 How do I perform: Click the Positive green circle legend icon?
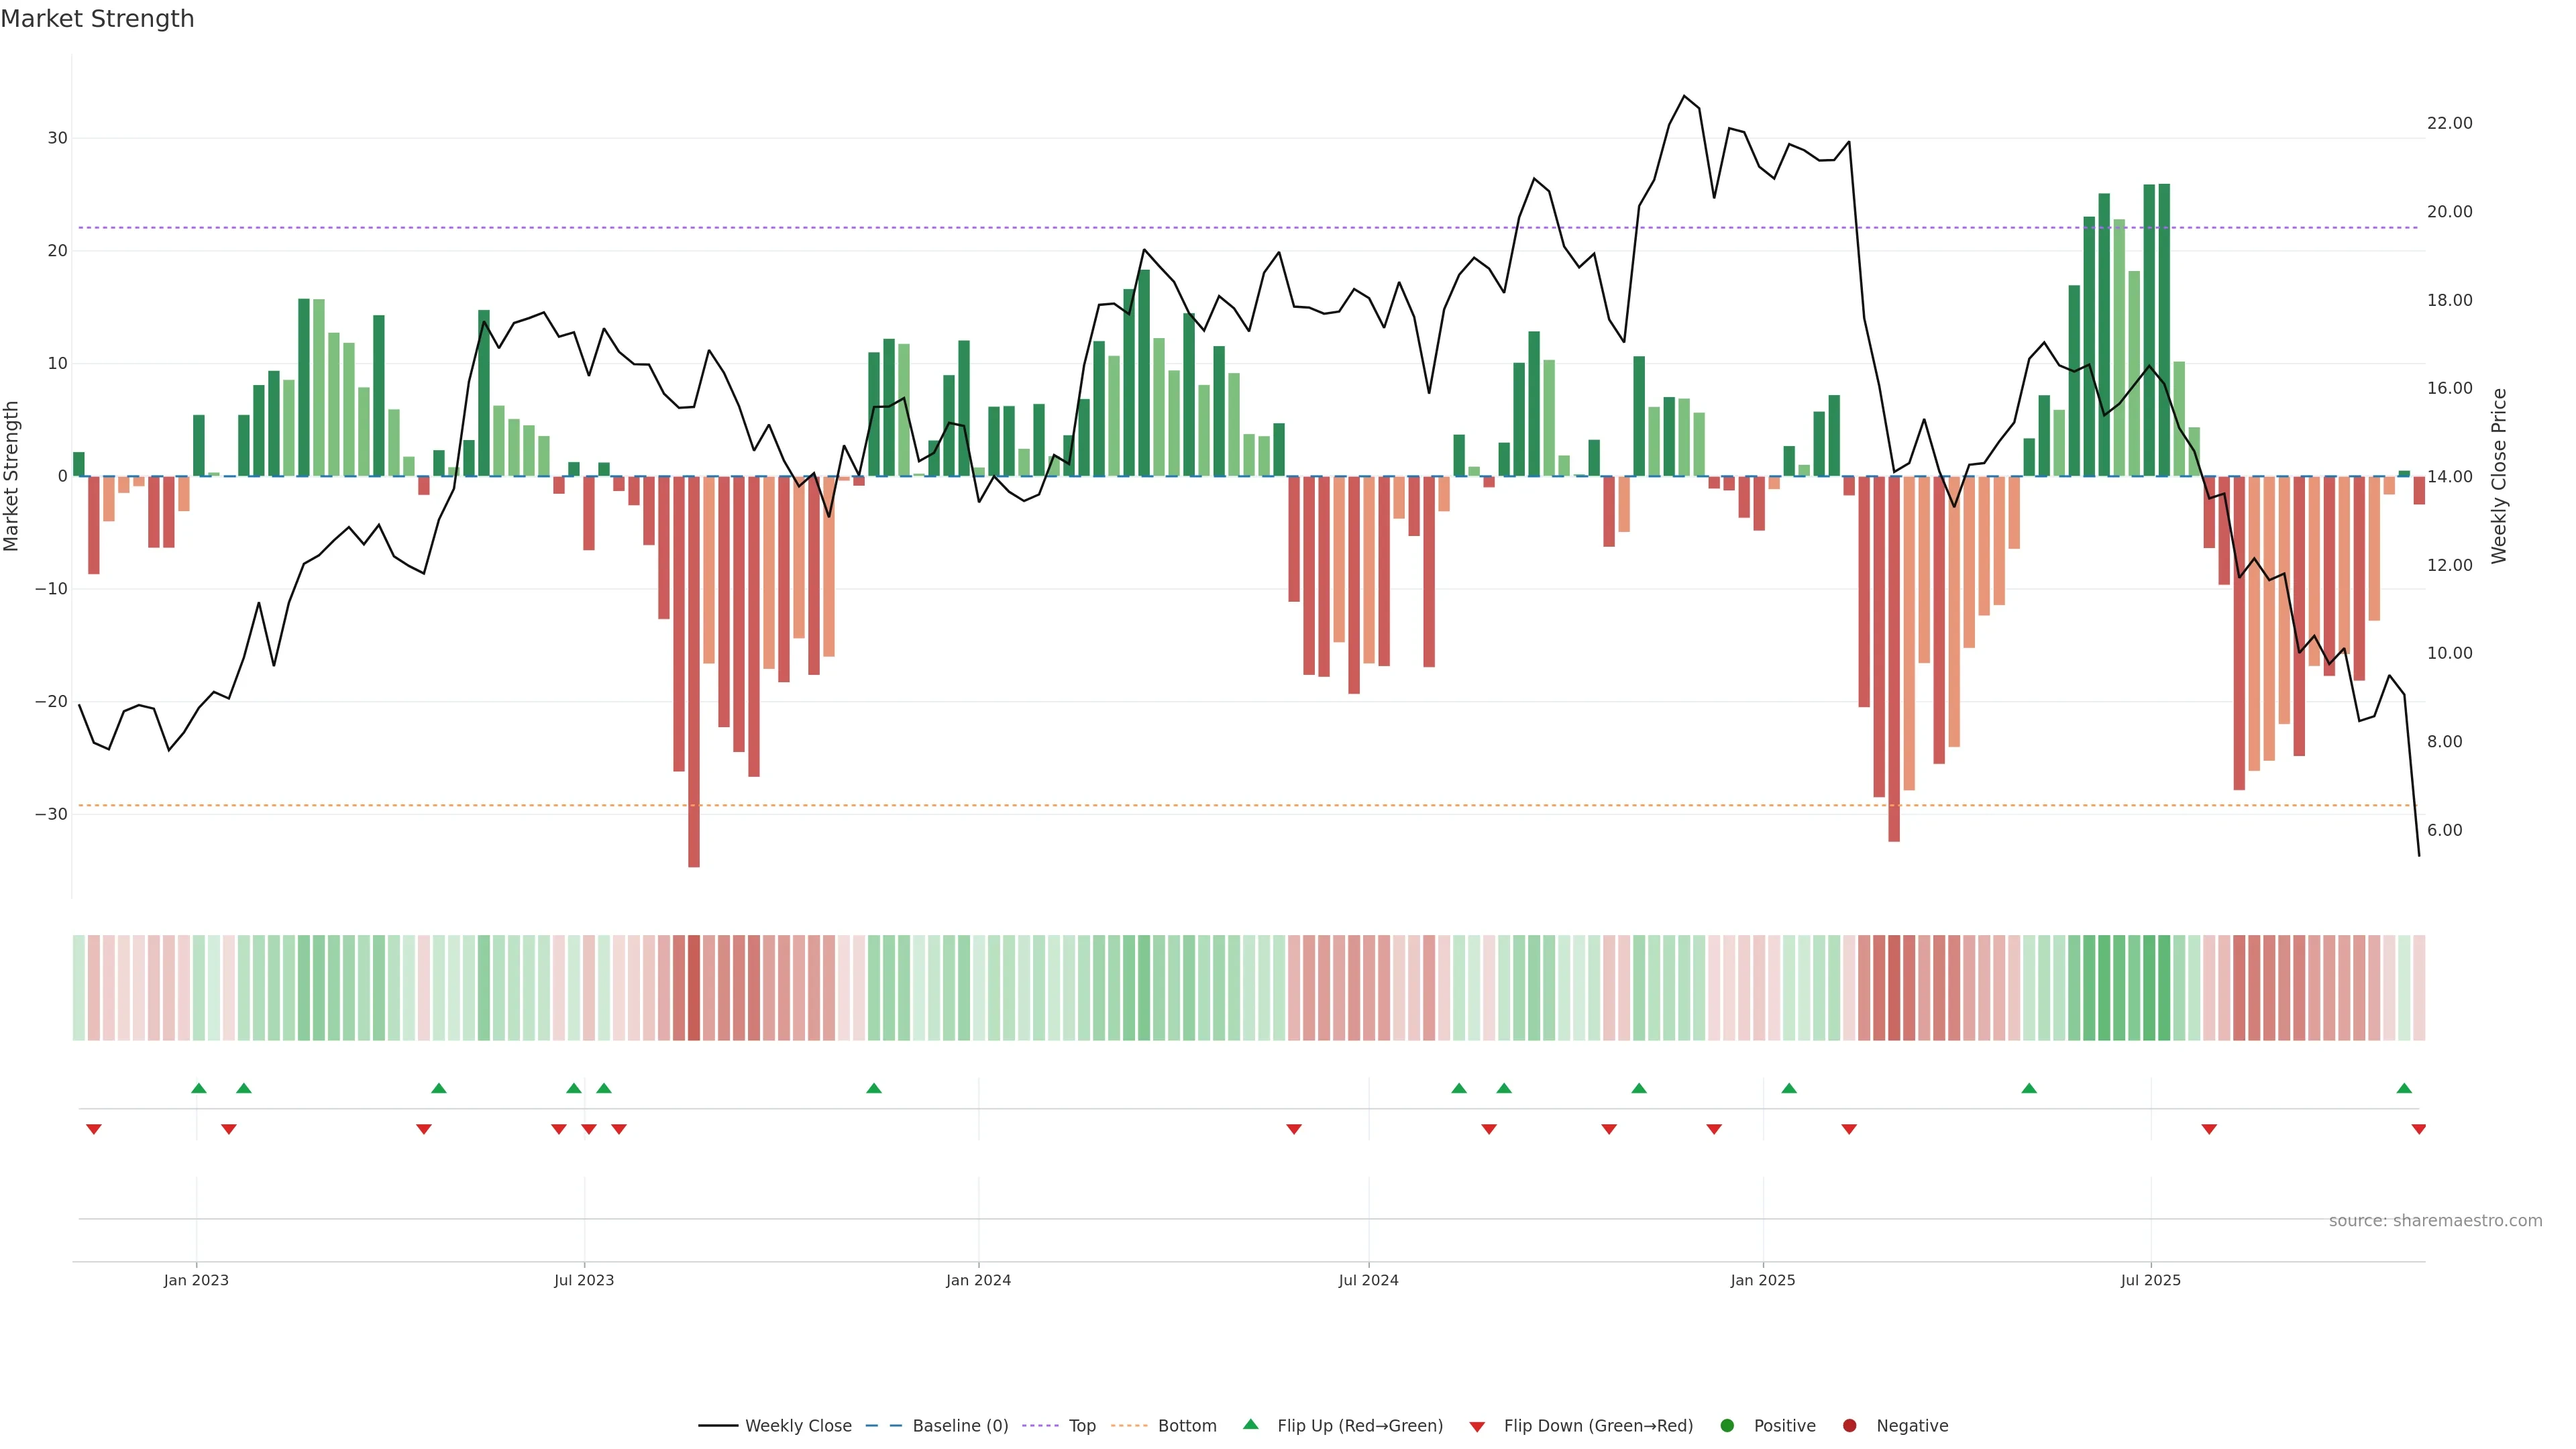(x=1727, y=1425)
